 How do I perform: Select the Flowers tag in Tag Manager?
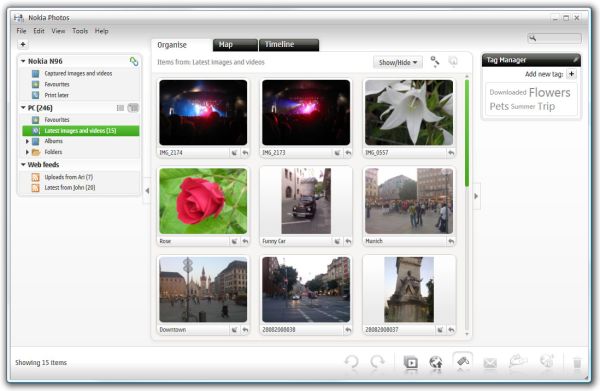click(x=549, y=92)
